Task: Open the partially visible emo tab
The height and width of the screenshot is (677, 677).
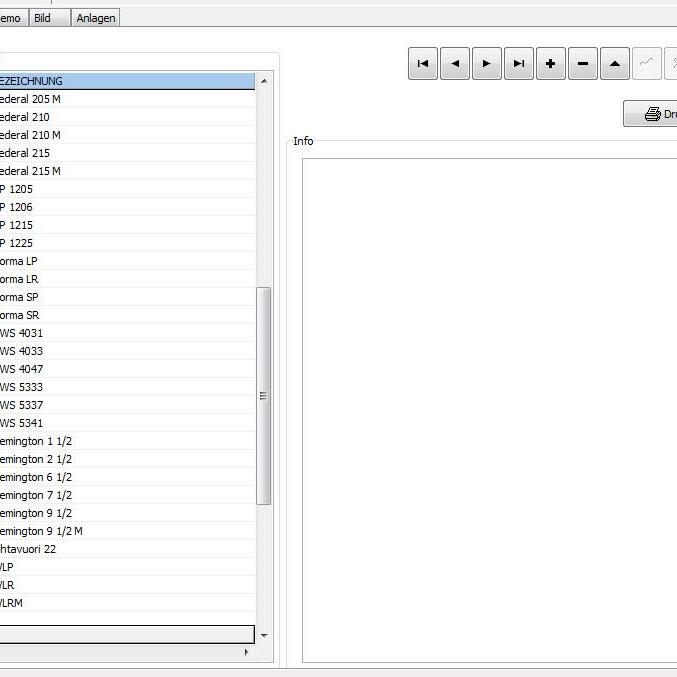Action: pos(13,18)
